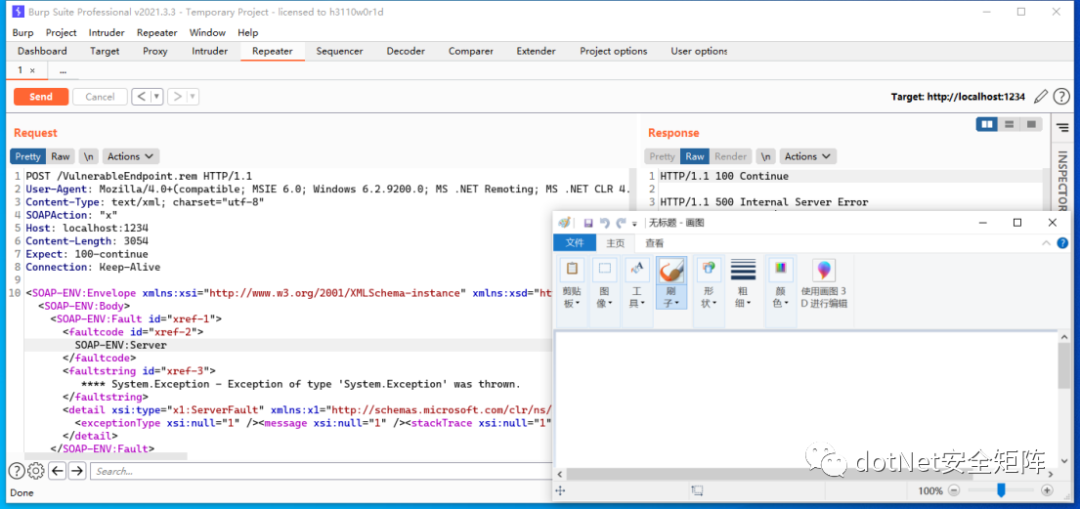The height and width of the screenshot is (509, 1080).
Task: Switch the Response view to Raw
Action: pyautogui.click(x=694, y=156)
